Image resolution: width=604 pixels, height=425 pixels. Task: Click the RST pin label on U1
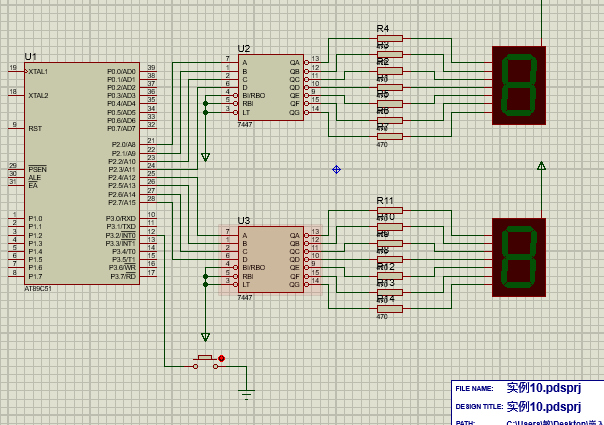coord(35,129)
